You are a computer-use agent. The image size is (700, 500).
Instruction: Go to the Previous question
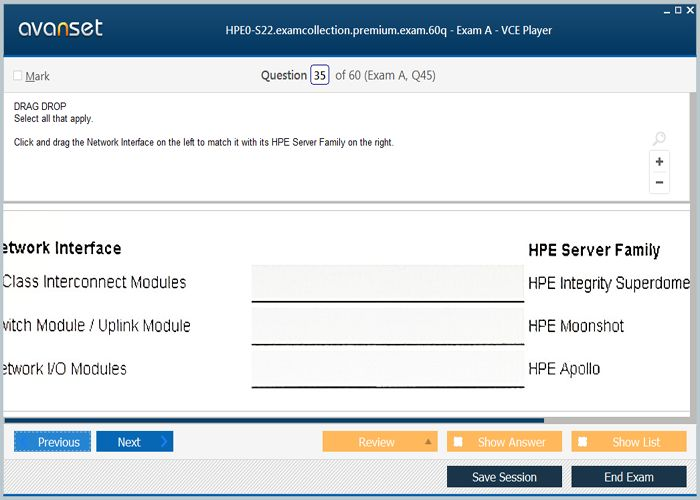pyautogui.click(x=52, y=442)
